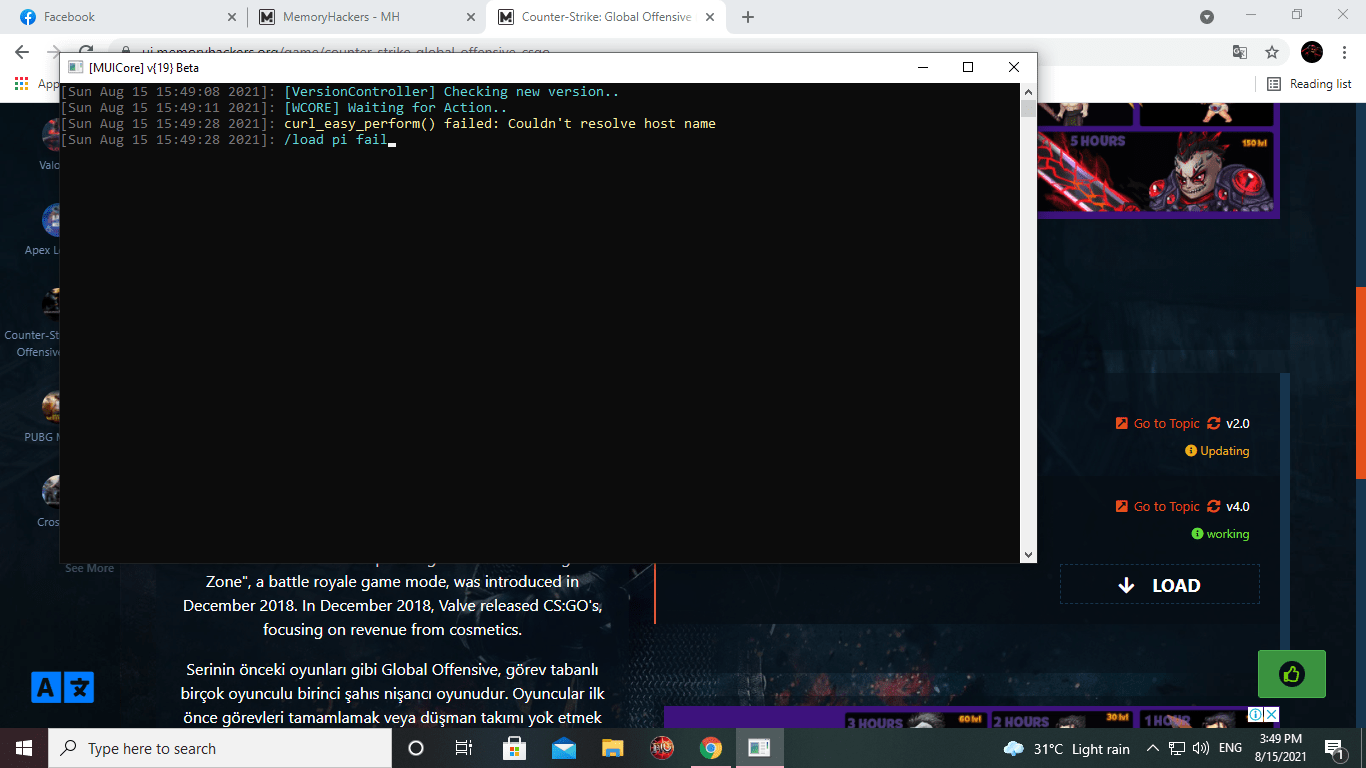Viewport: 1366px width, 768px height.
Task: Minimize the MUICore console window
Action: coord(921,67)
